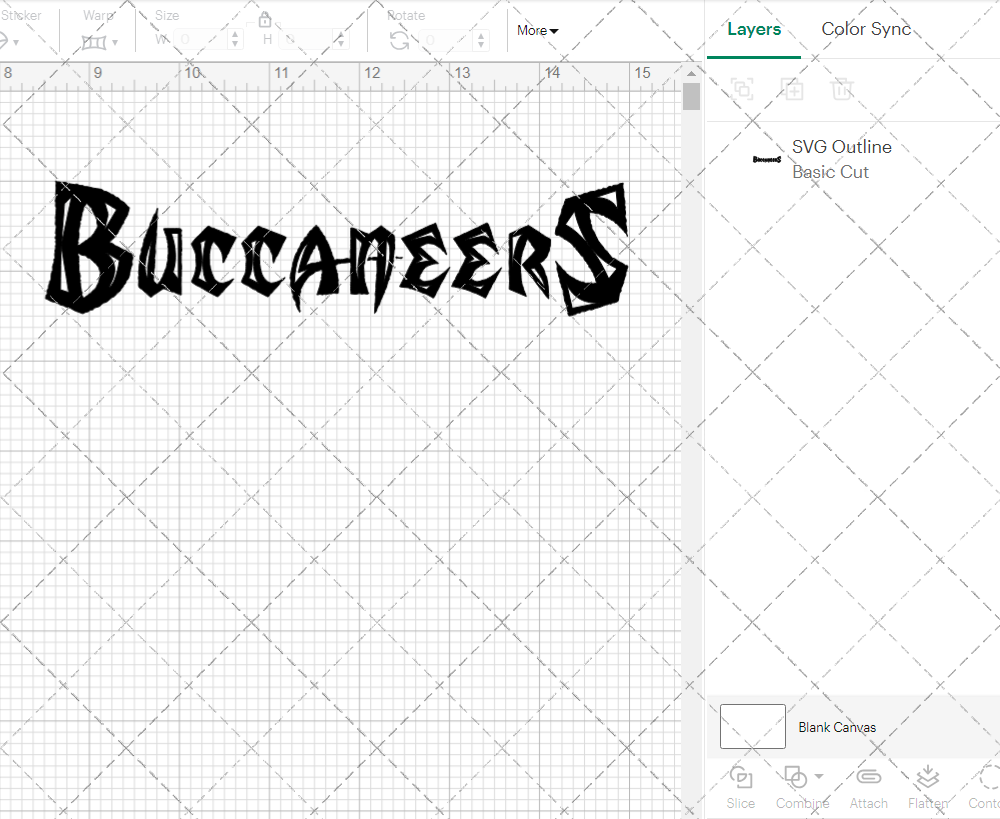
Task: Select the SVG Outline layer
Action: click(840, 159)
